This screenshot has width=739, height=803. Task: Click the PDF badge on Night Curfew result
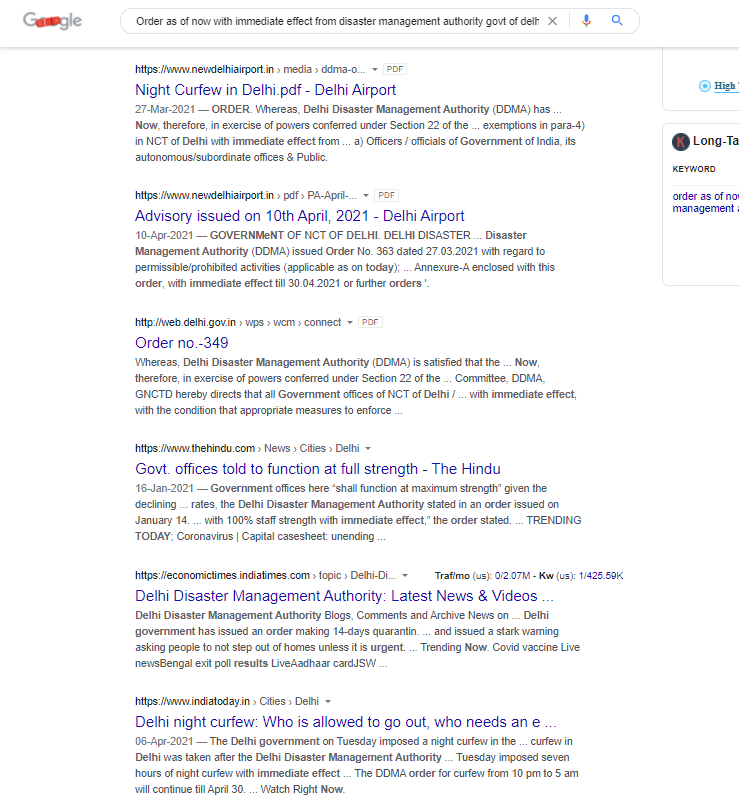(x=395, y=70)
